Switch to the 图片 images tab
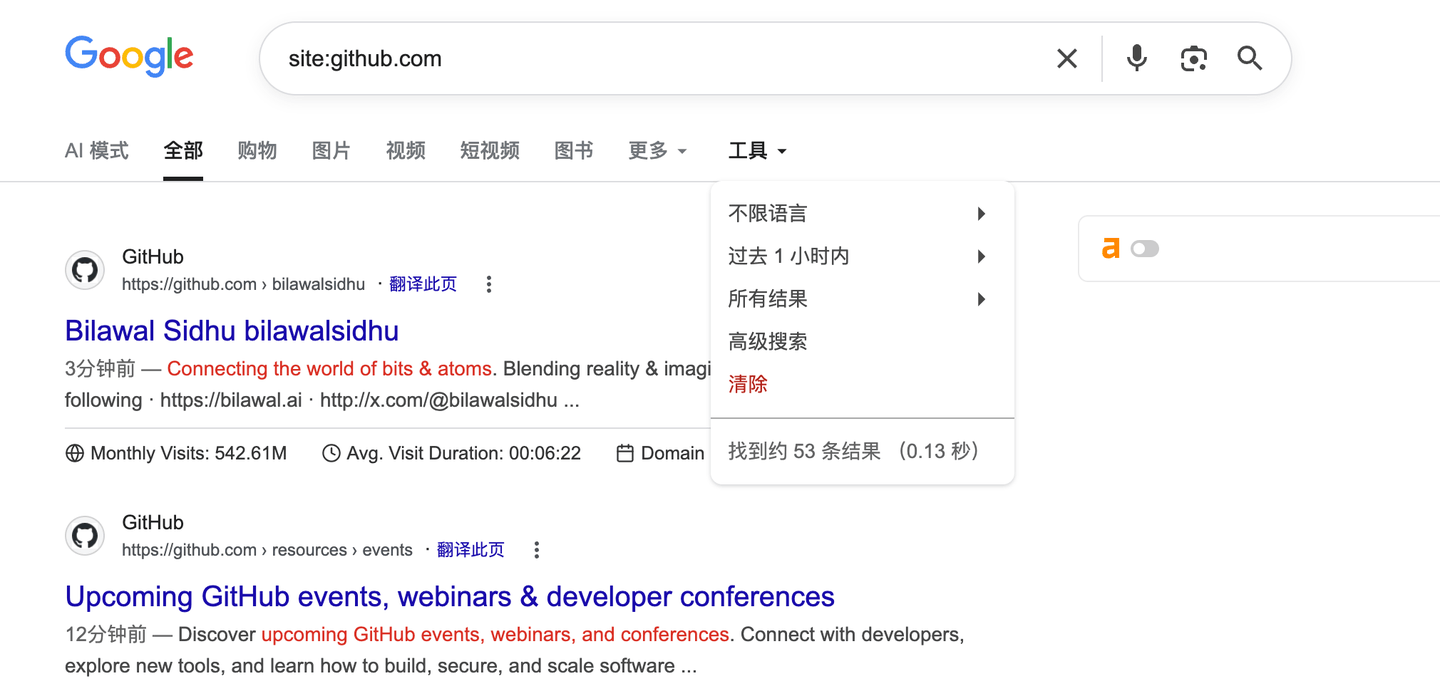Screen dimensions: 1440x691 click(331, 151)
